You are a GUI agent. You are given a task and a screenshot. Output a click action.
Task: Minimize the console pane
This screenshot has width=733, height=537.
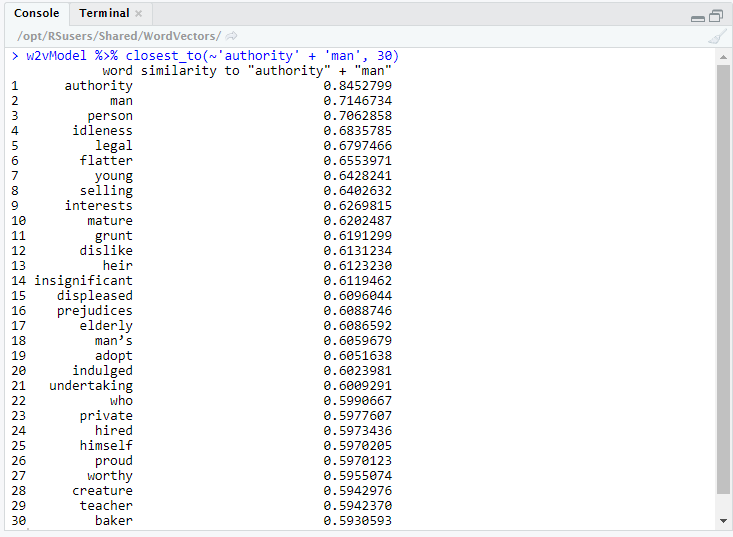pos(698,16)
